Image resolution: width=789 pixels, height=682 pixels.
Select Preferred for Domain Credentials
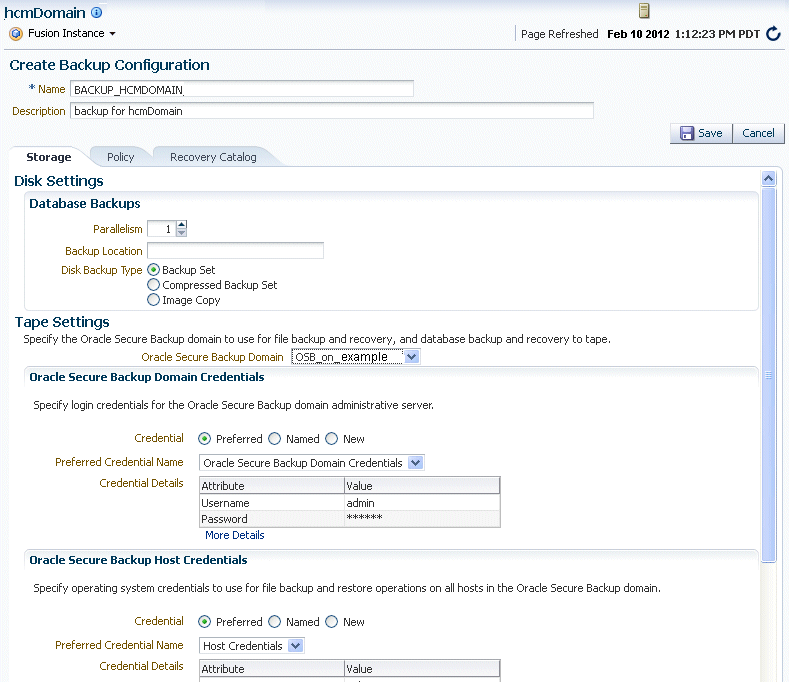click(204, 439)
